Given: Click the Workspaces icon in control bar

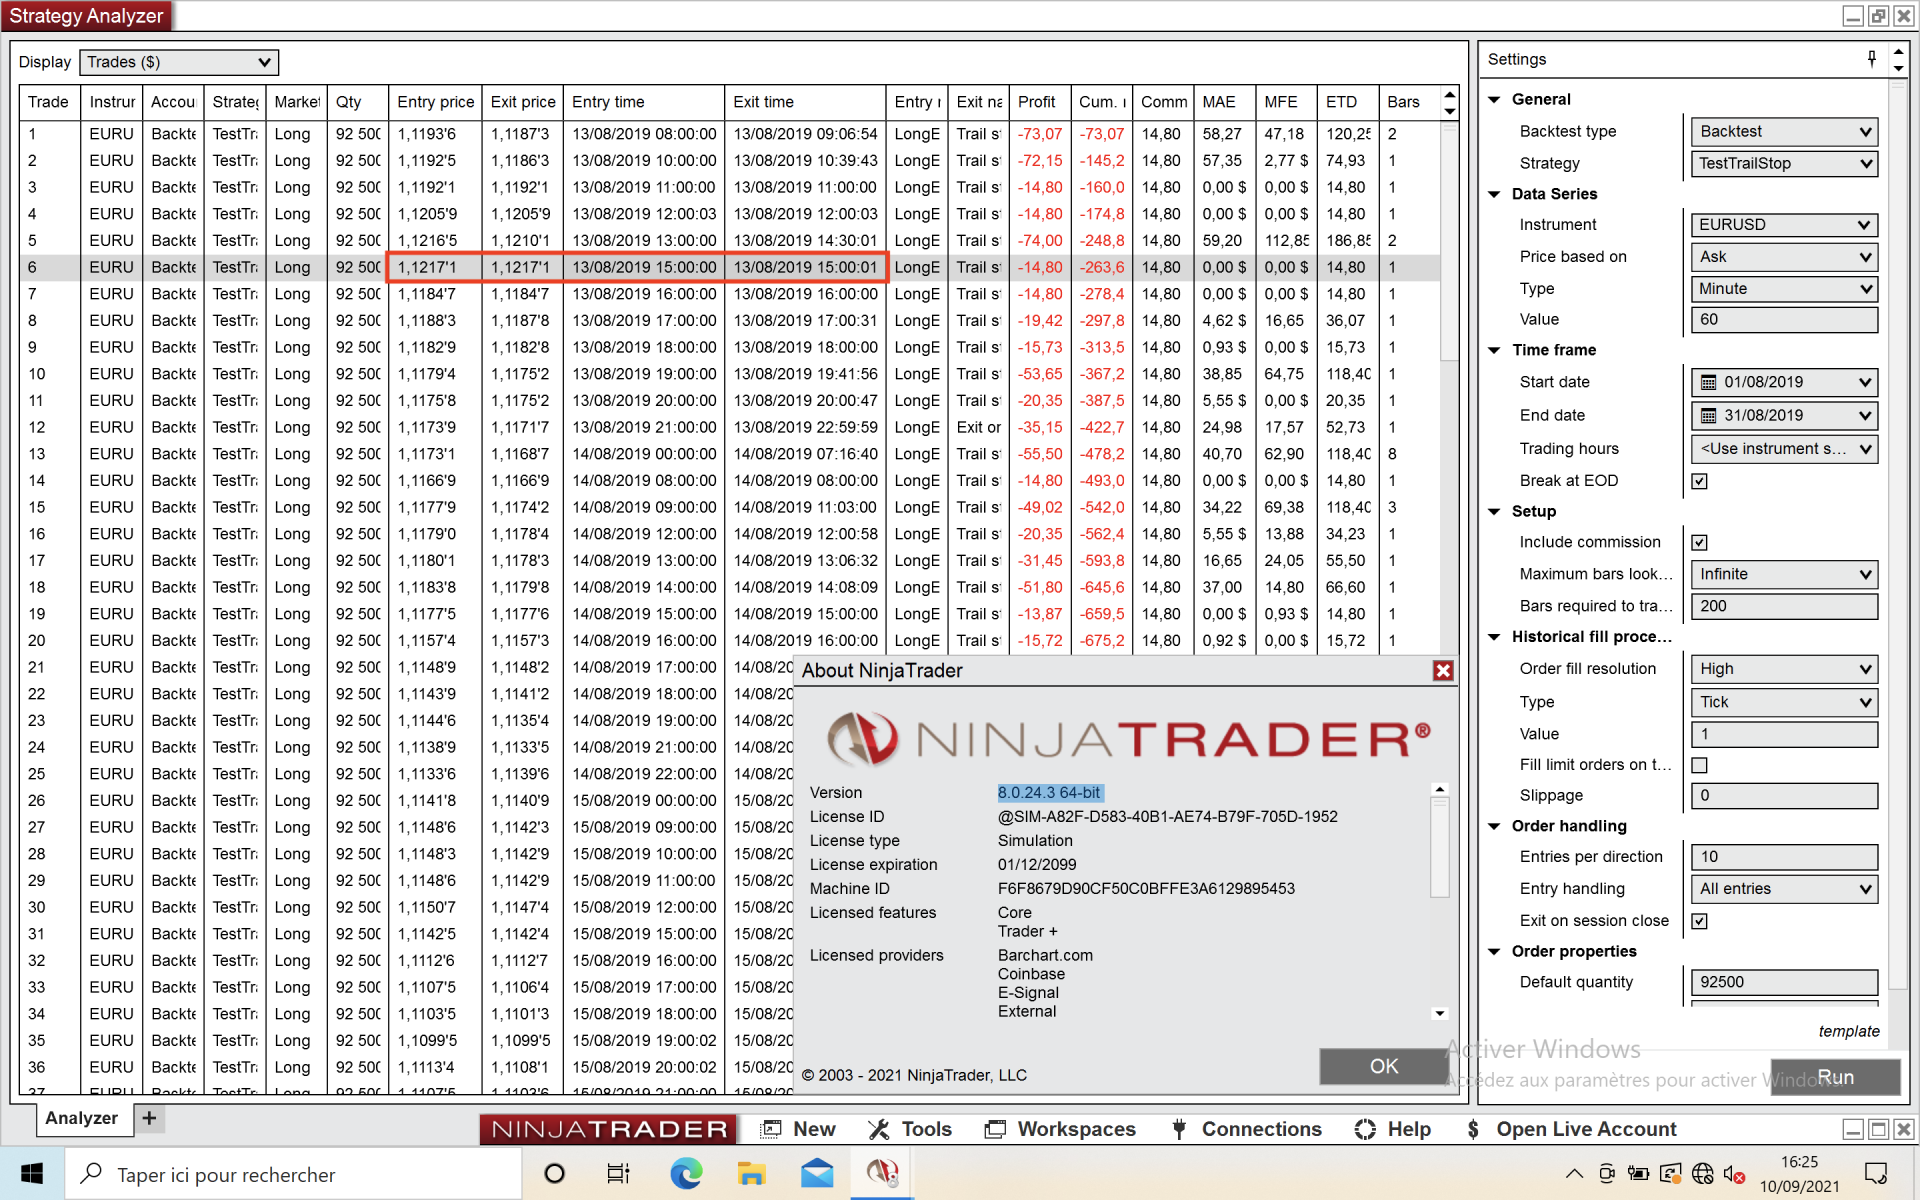Looking at the screenshot, I should 995,1129.
